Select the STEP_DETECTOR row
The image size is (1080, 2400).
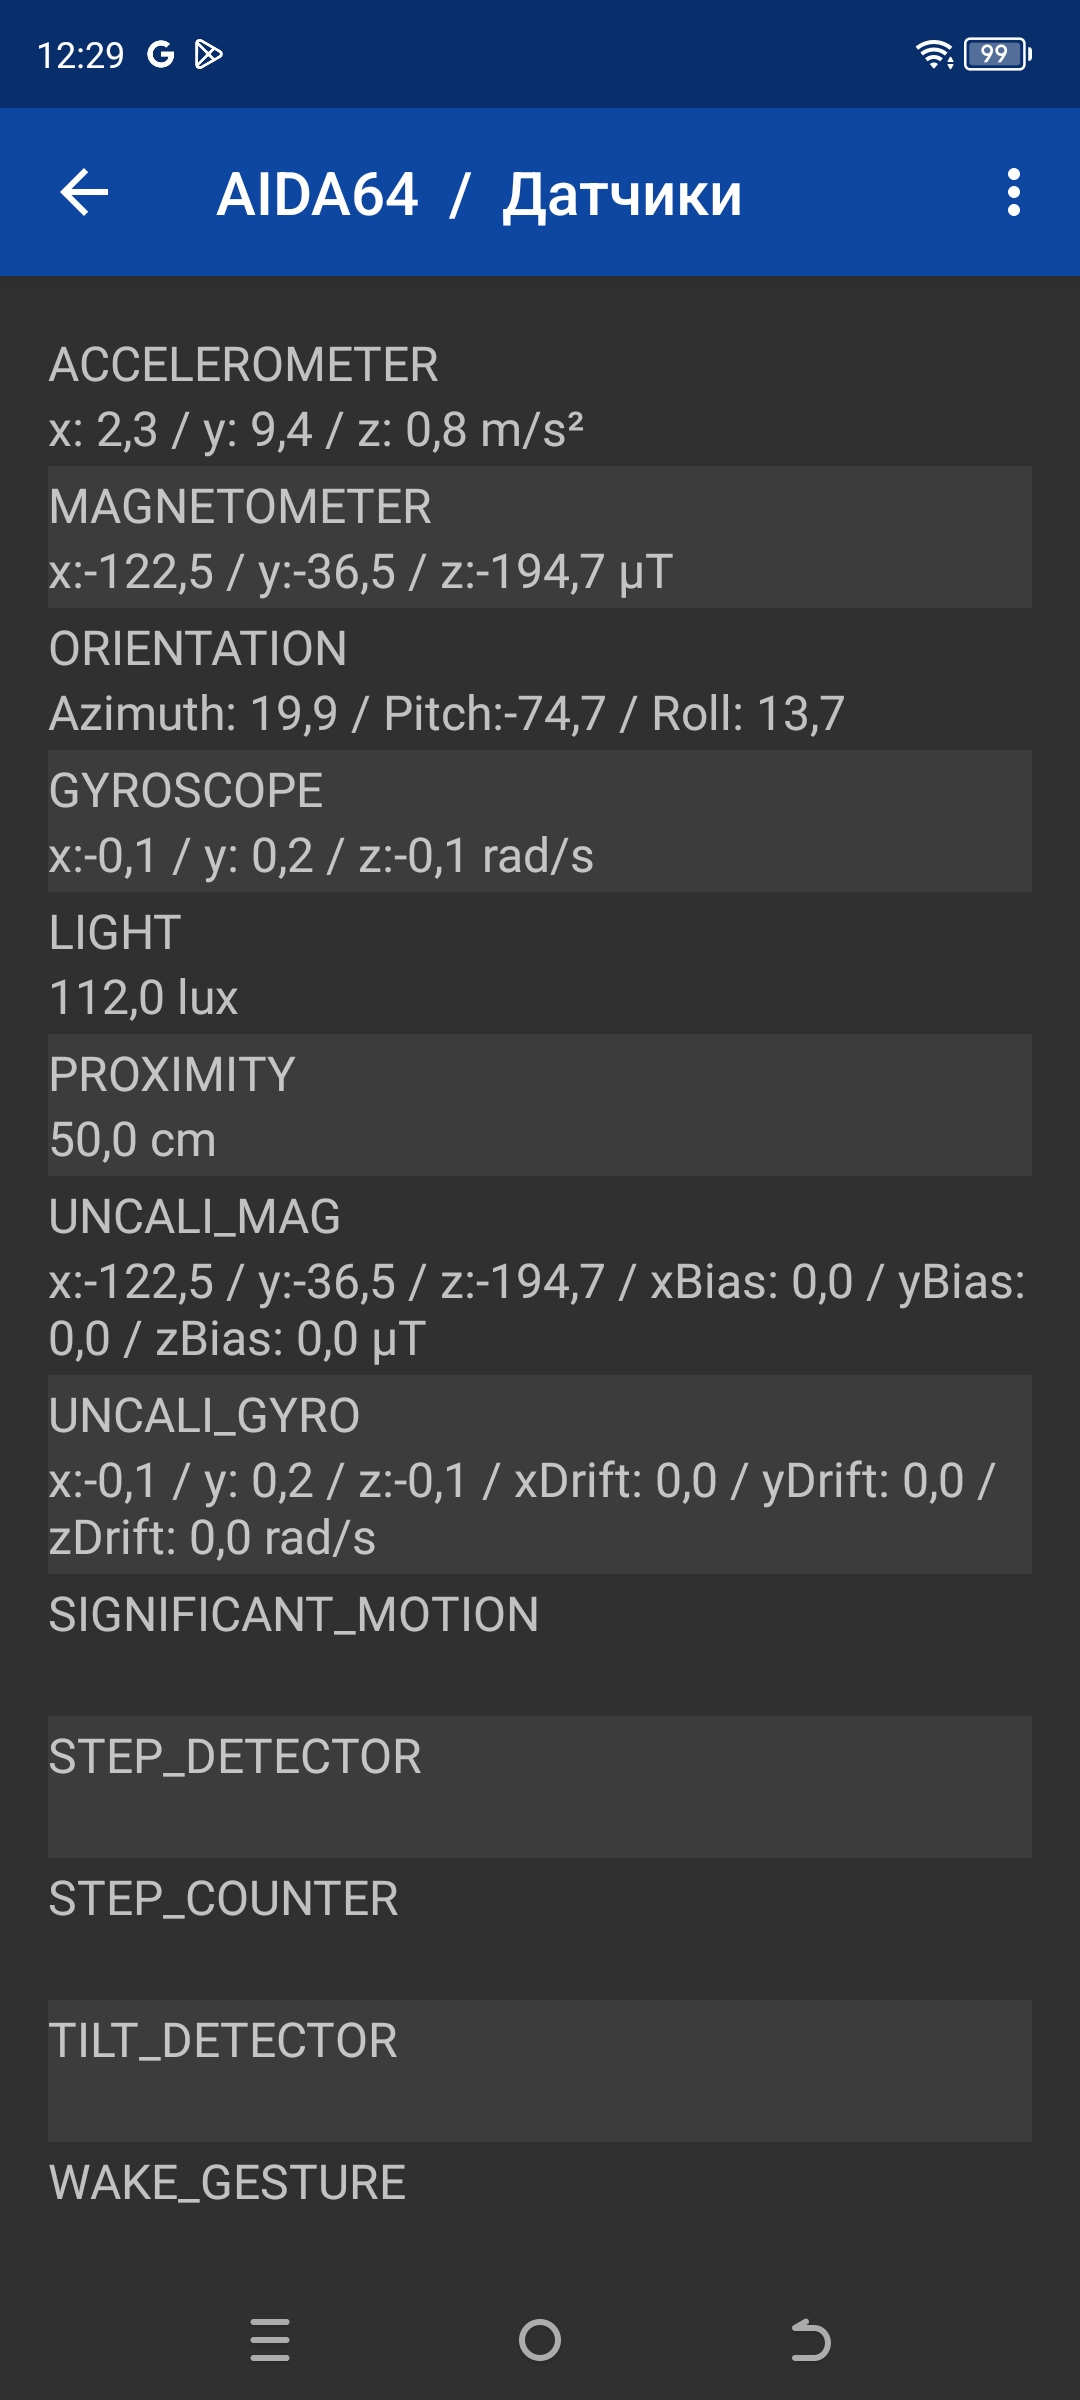[x=540, y=1787]
